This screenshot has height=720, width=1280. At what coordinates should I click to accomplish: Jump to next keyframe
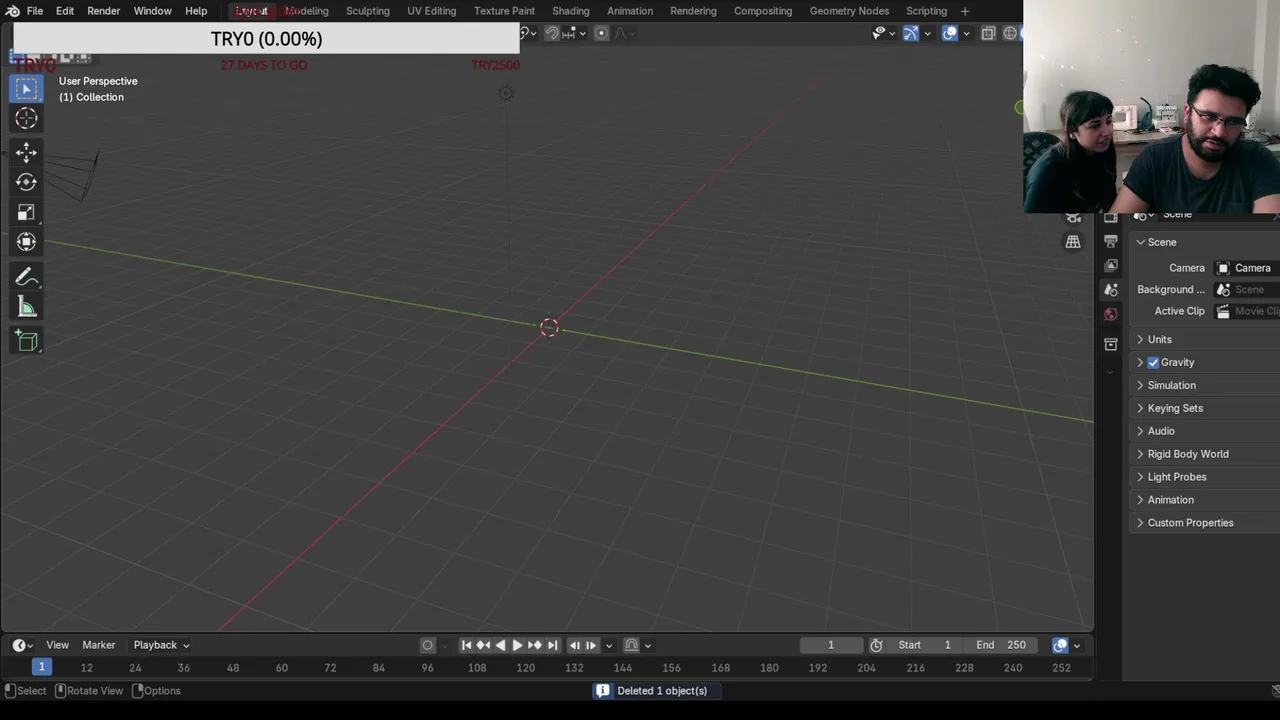(534, 645)
